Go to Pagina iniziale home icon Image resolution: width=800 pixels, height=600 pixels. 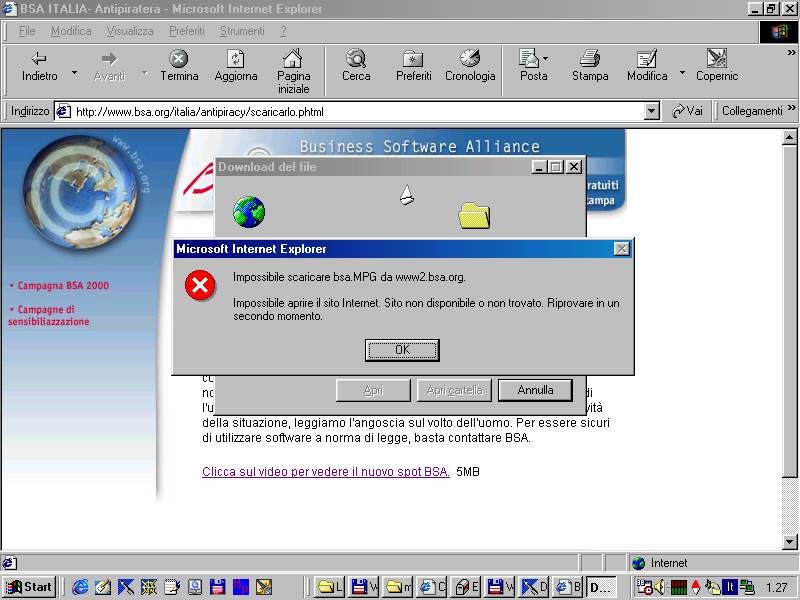293,59
